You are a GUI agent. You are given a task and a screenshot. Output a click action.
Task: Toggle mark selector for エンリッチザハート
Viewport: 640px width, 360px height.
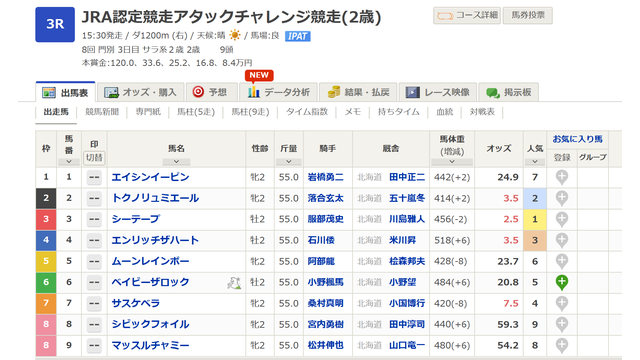pyautogui.click(x=94, y=240)
